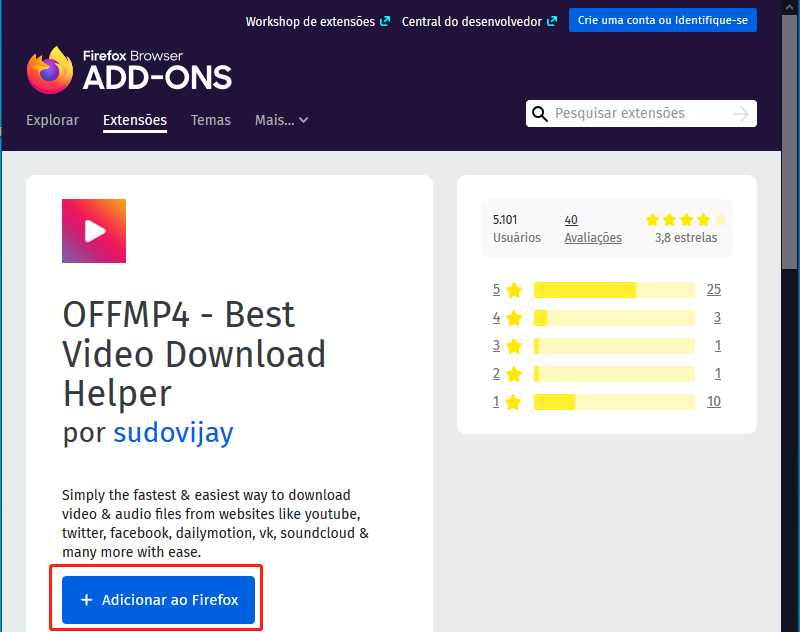Click the star icon in 2-star row
Image resolution: width=800 pixels, height=632 pixels.
click(514, 374)
